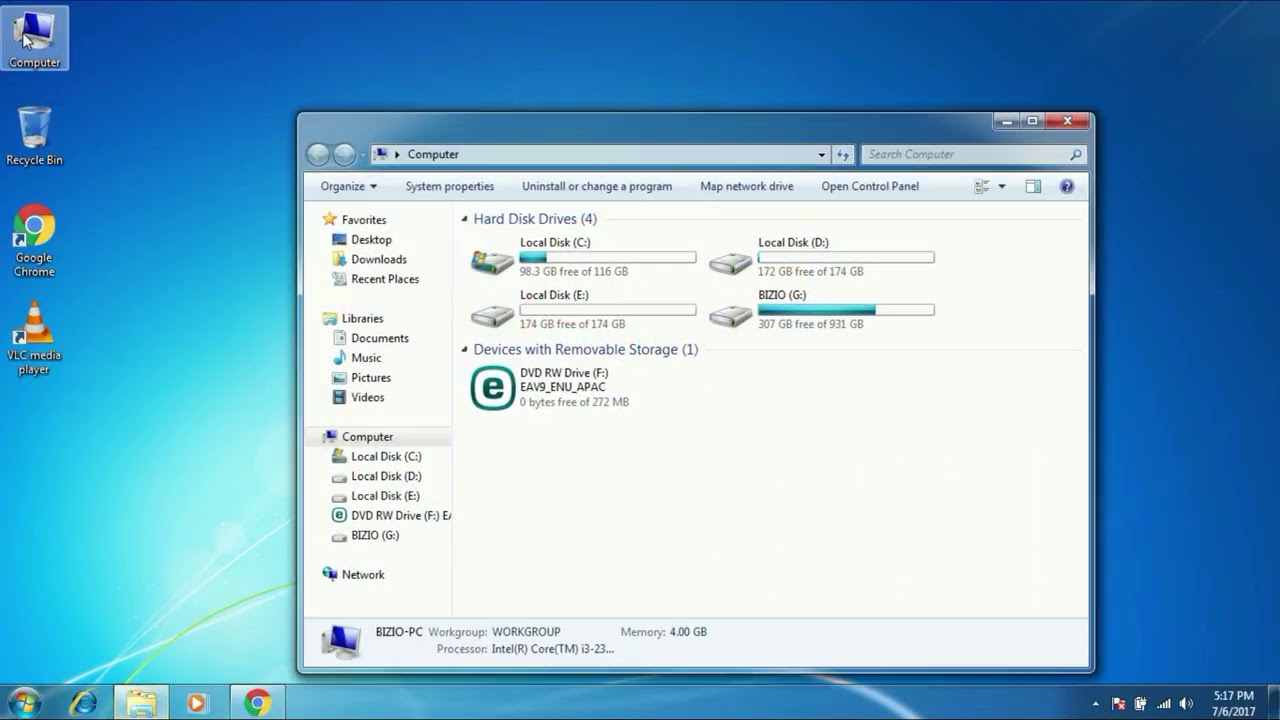The image size is (1280, 720).
Task: Click the BIZIO (G:) drive icon
Action: coord(731,315)
